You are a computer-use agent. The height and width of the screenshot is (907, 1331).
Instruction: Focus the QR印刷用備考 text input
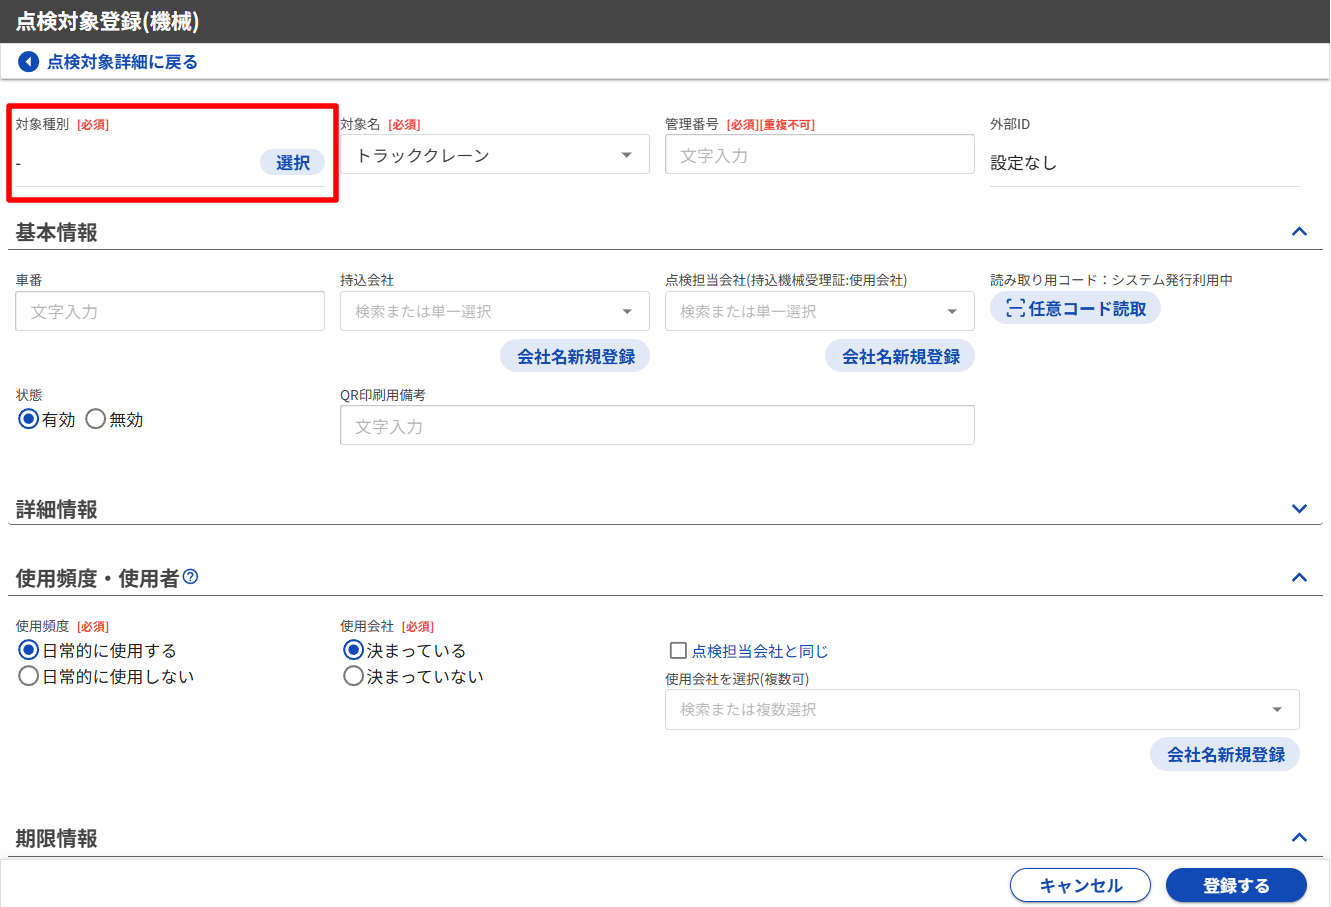(x=657, y=425)
